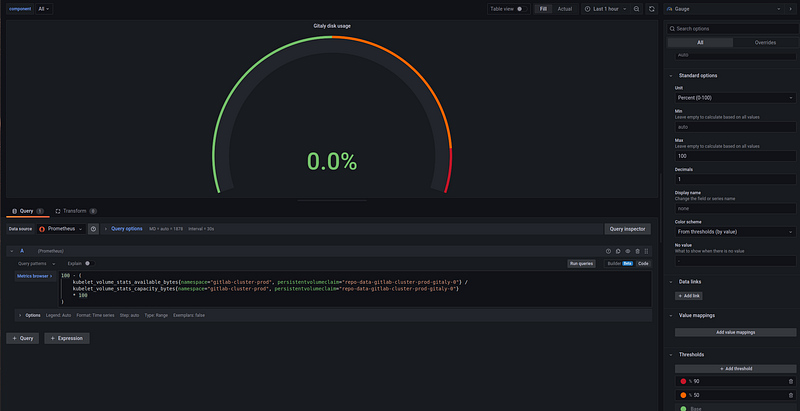Open the Gauge visualization picker dropdown
Viewport: 800px width, 411px height.
[x=723, y=9]
